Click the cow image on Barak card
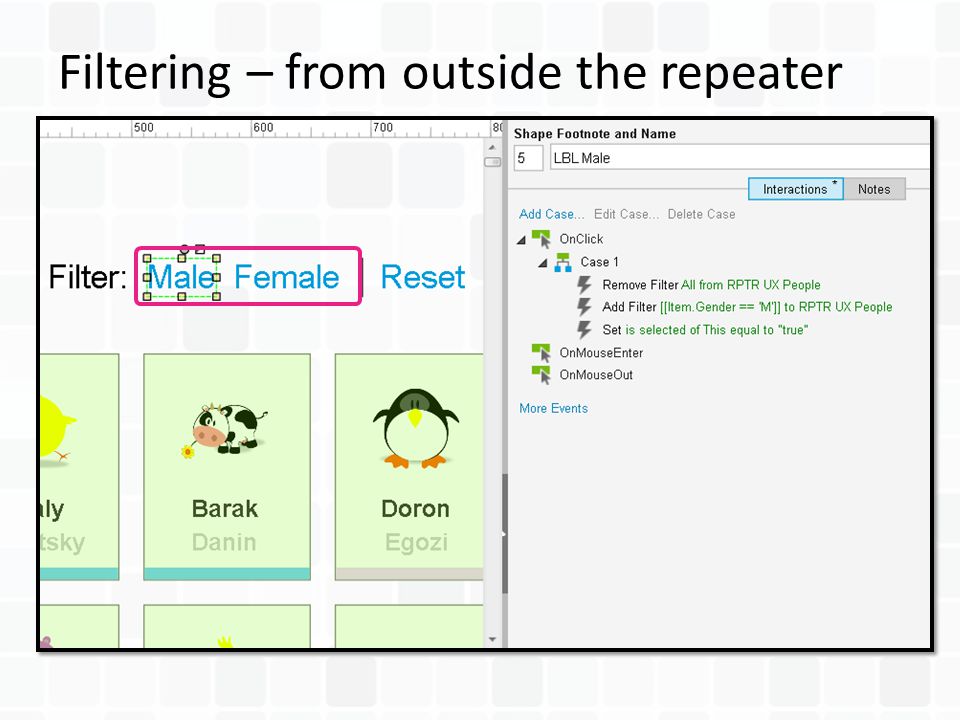The image size is (960, 720). [225, 430]
